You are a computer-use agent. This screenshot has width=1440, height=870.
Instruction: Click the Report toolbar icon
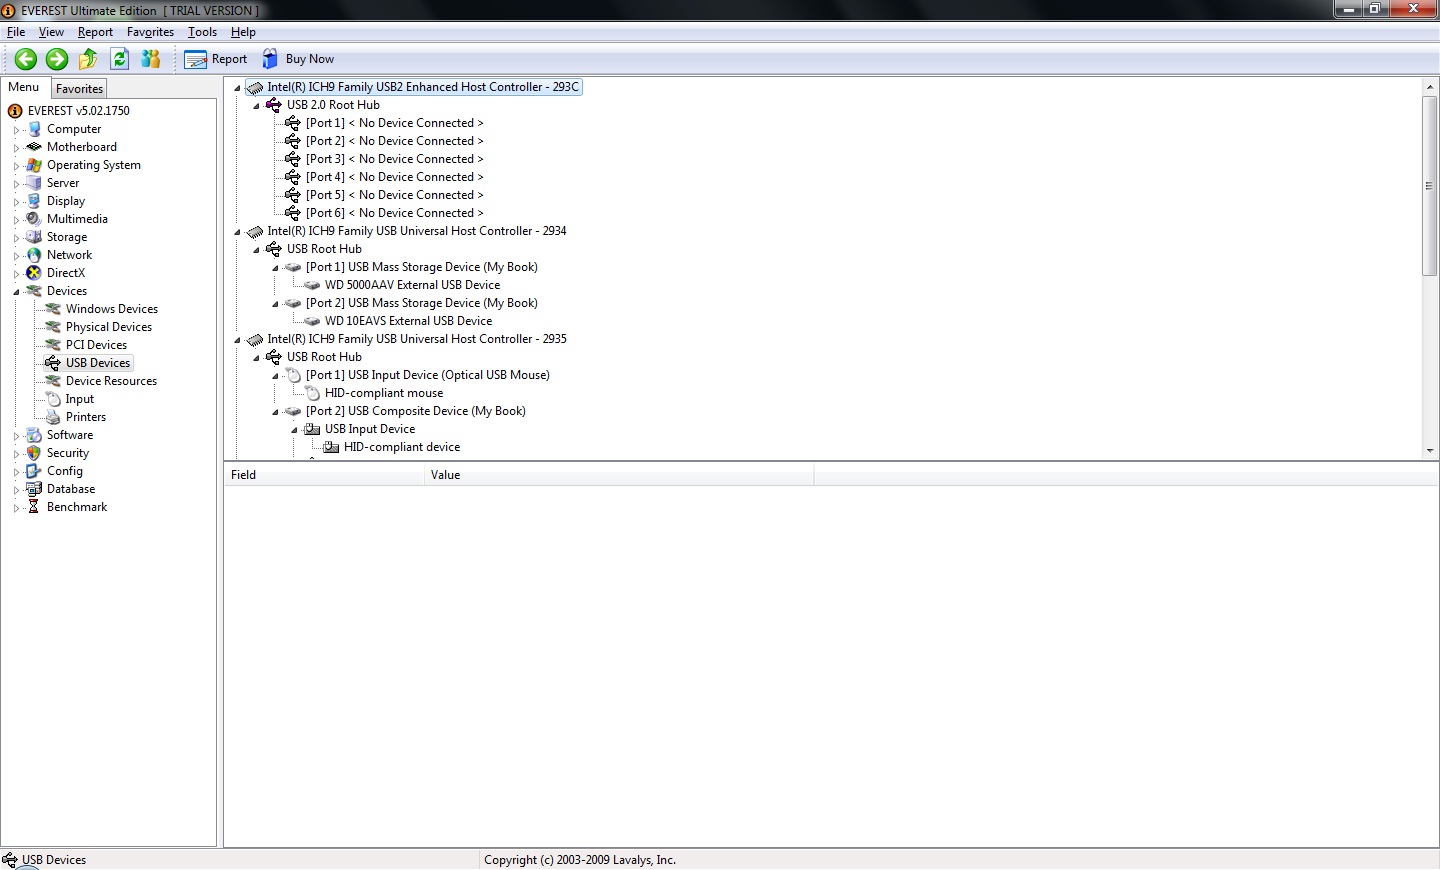(196, 59)
